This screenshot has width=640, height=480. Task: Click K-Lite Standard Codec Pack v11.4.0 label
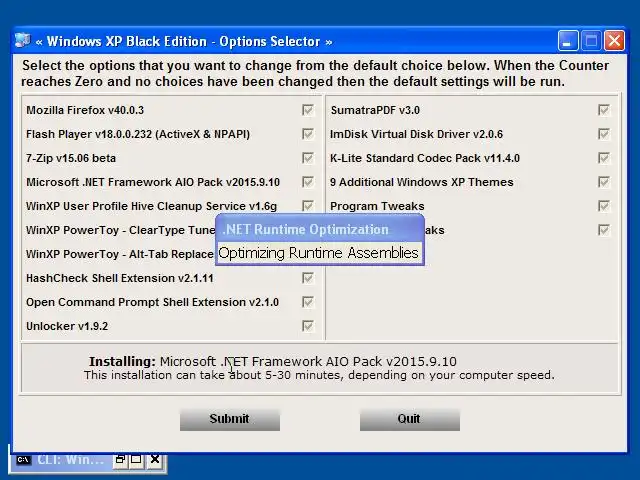tap(425, 158)
